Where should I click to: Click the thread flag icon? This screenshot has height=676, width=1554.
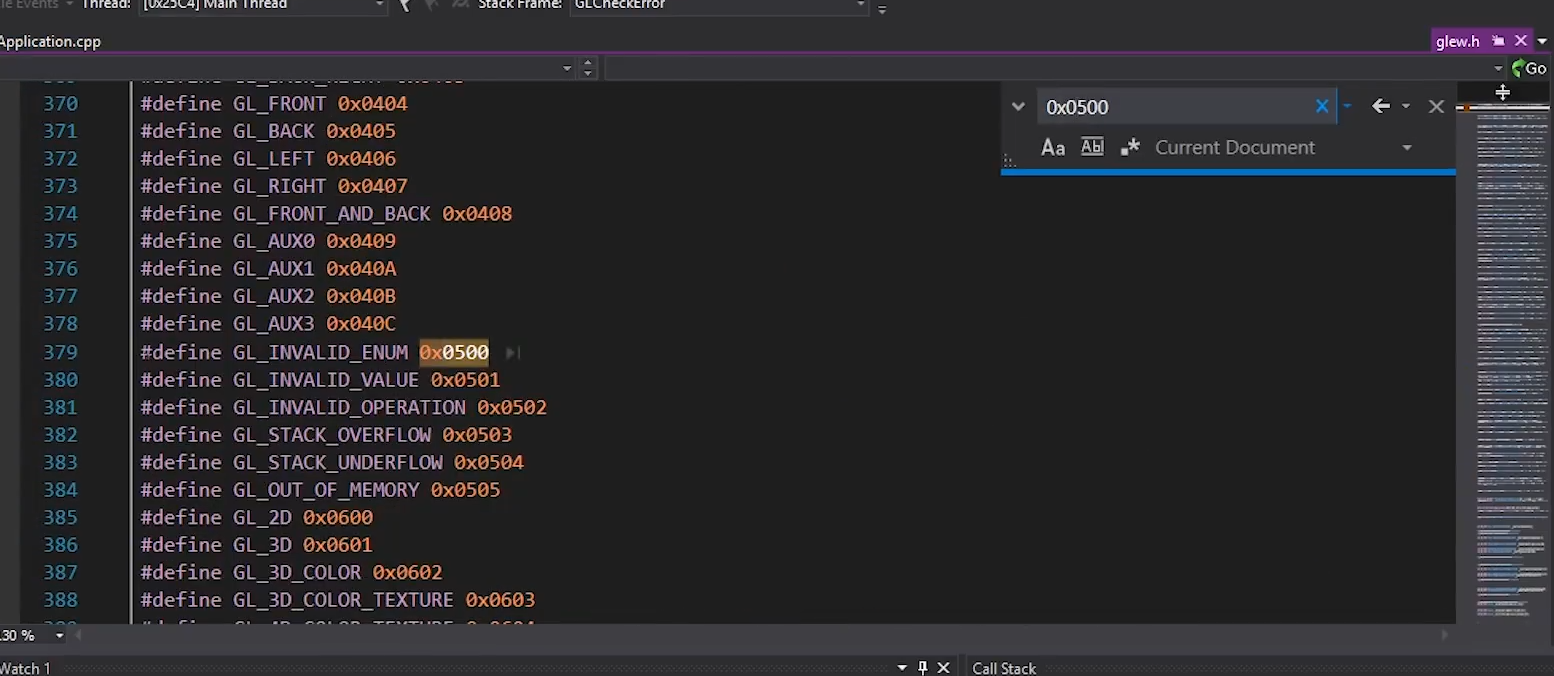click(x=405, y=5)
